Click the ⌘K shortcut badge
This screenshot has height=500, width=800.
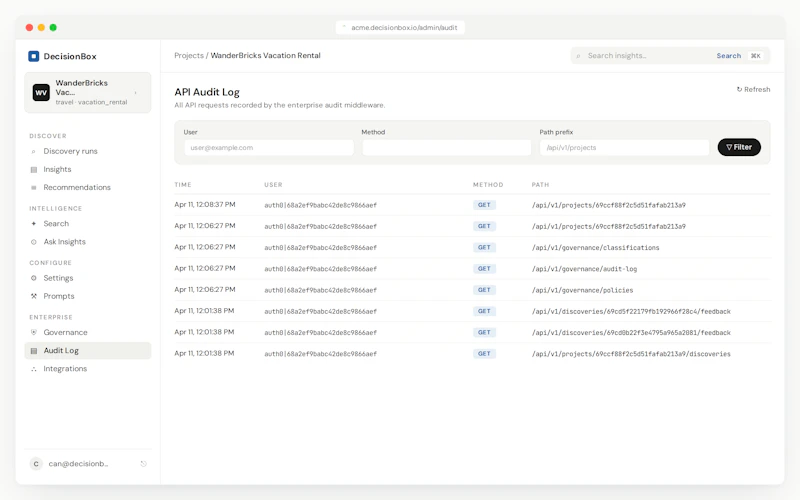tap(756, 56)
